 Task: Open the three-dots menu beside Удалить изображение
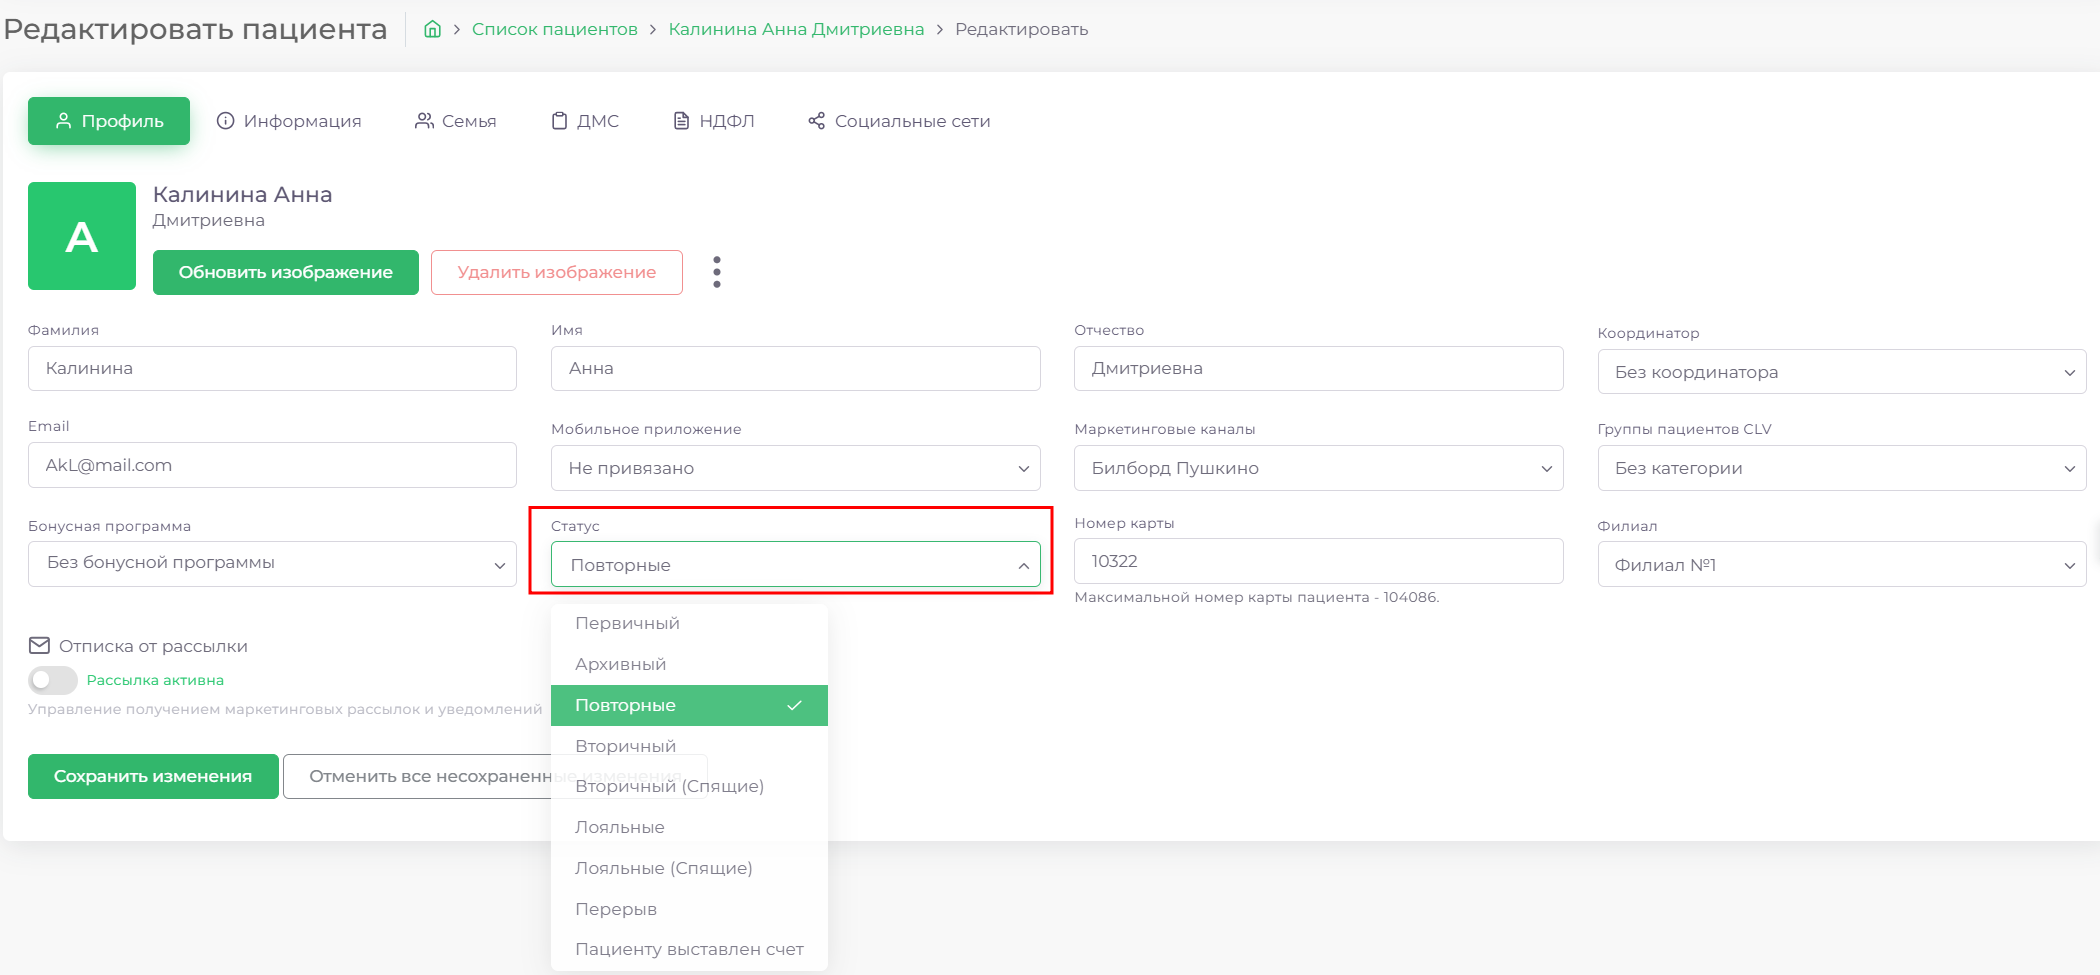717,272
